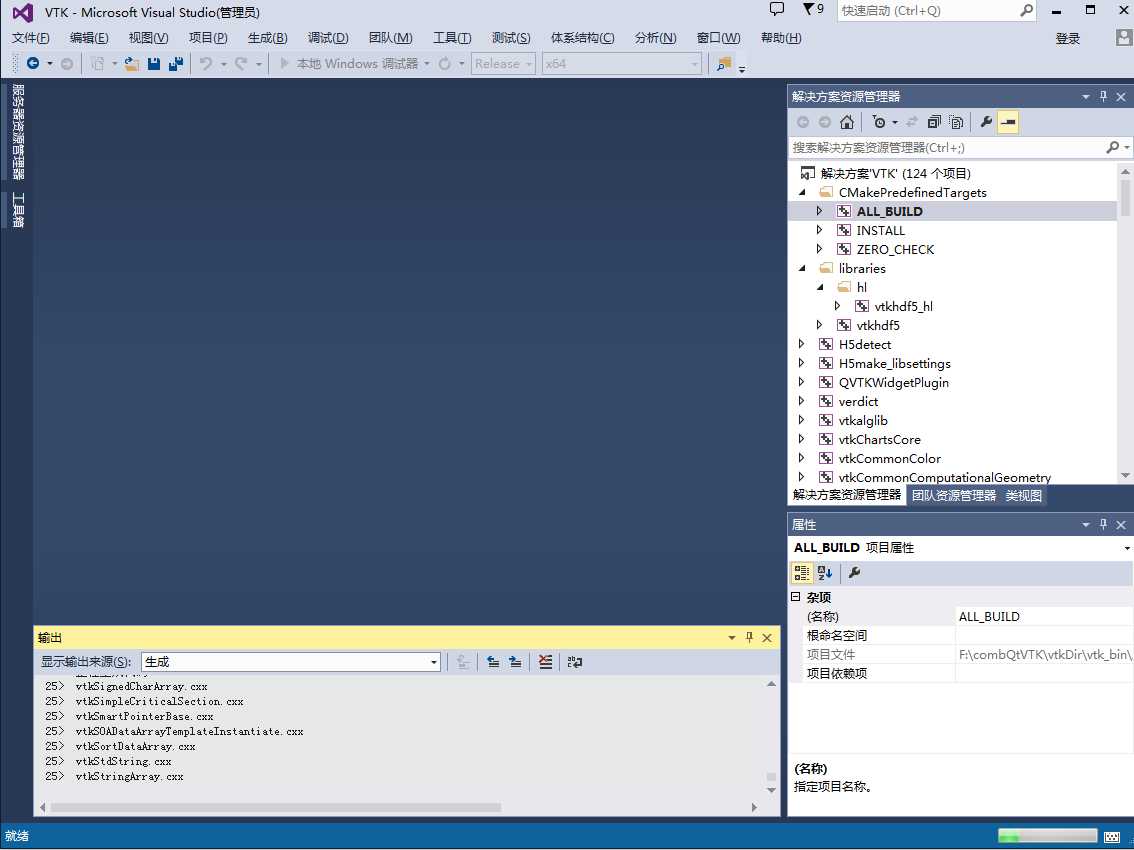Click the feedback speech bubble icon
Viewport: 1134px width, 850px height.
pos(777,9)
